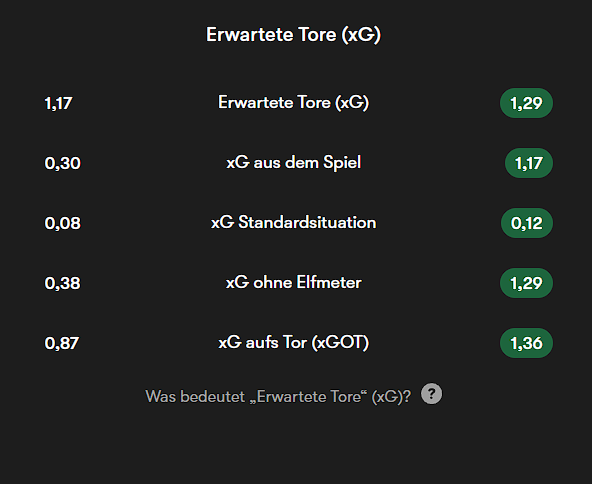Click the green 1,29 badge for Erwartete Tore
Image resolution: width=592 pixels, height=484 pixels.
click(526, 103)
